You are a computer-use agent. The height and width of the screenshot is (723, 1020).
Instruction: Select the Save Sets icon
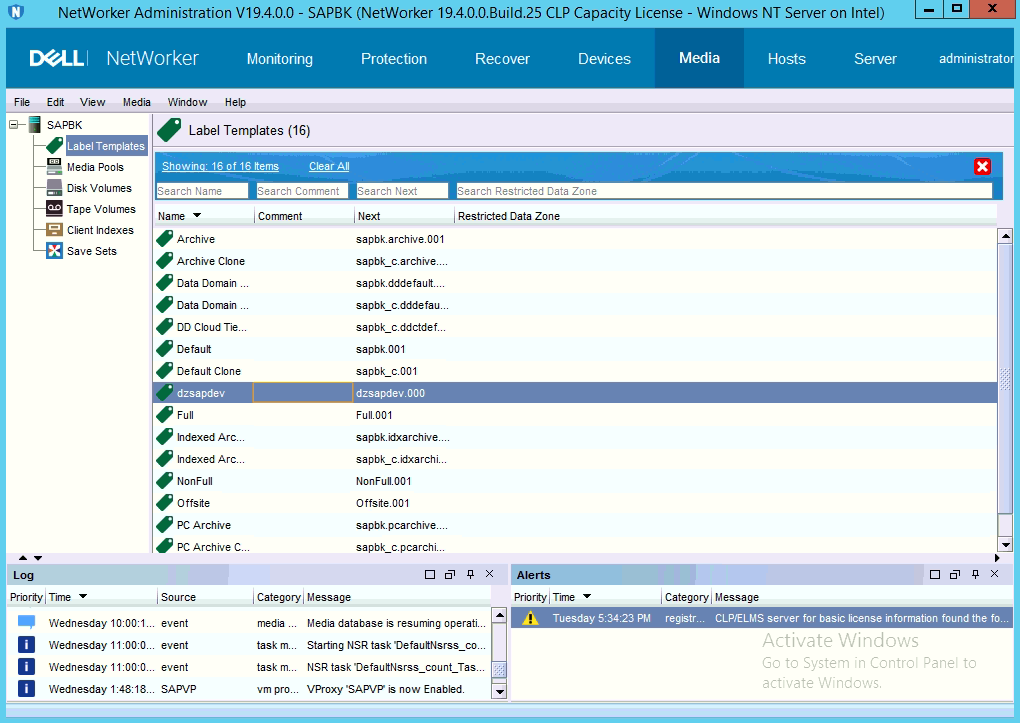[55, 251]
